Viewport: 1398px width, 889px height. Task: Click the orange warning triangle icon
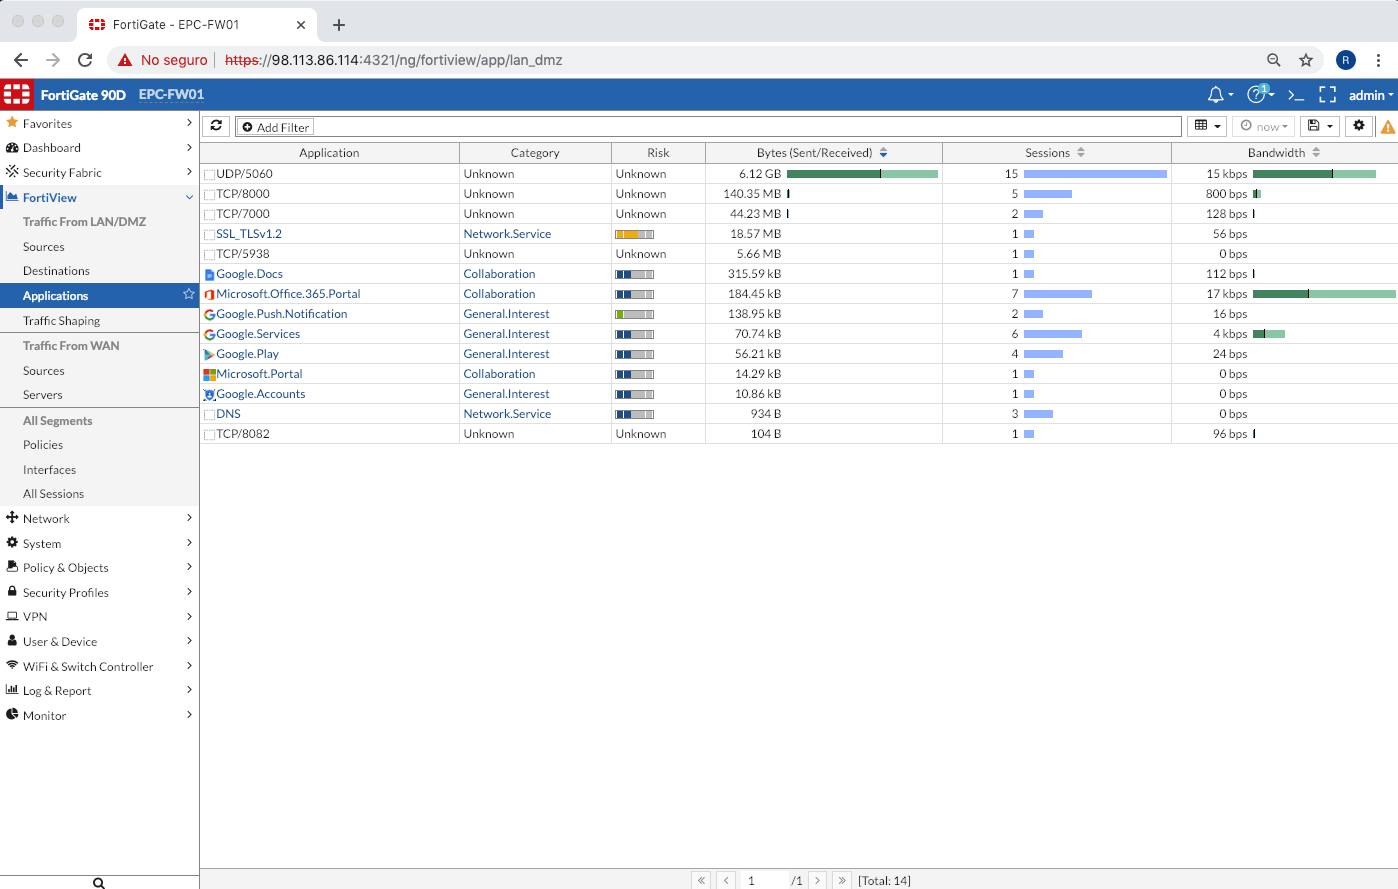(x=1388, y=127)
